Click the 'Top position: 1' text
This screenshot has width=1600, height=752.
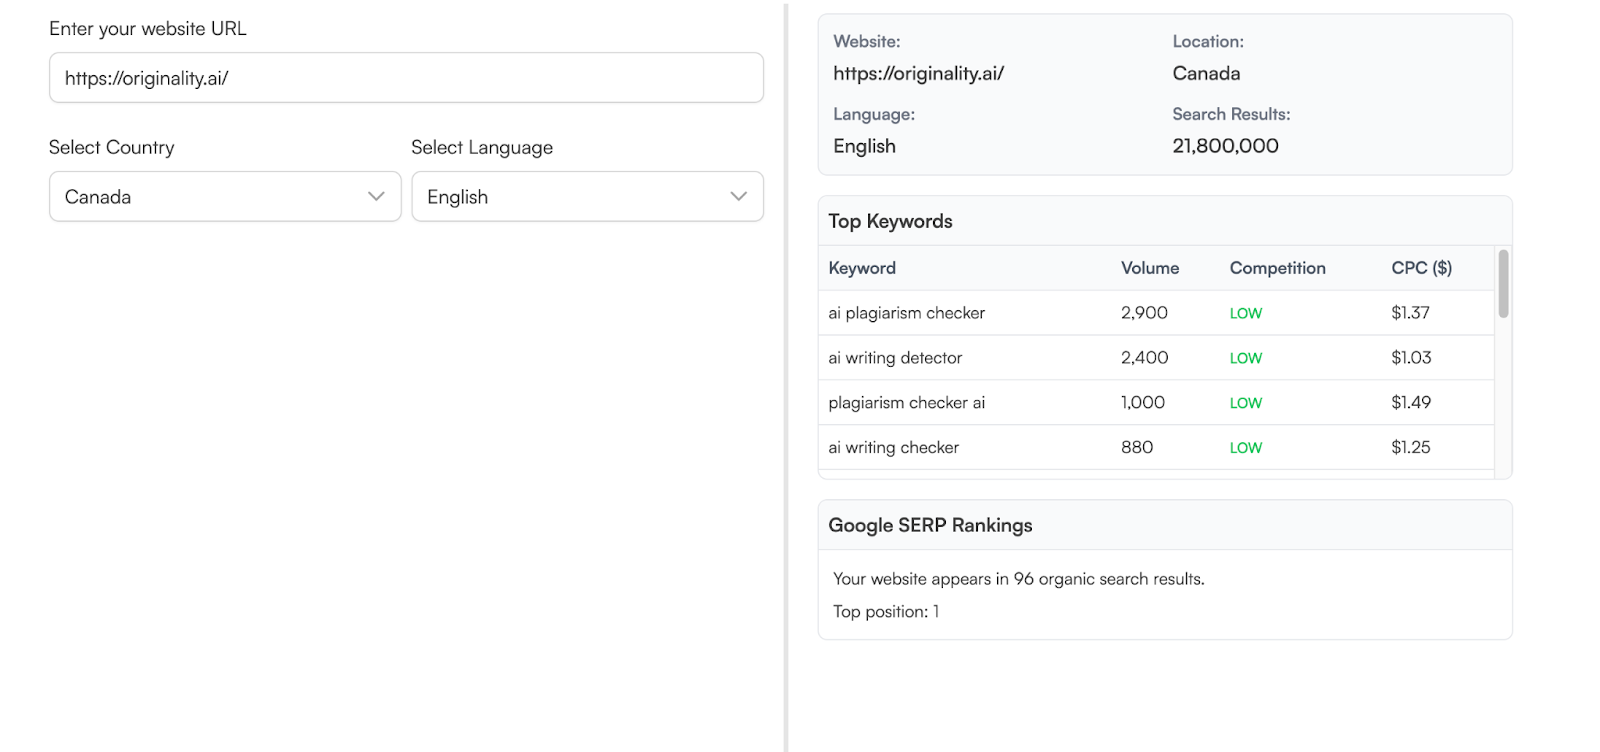(886, 612)
